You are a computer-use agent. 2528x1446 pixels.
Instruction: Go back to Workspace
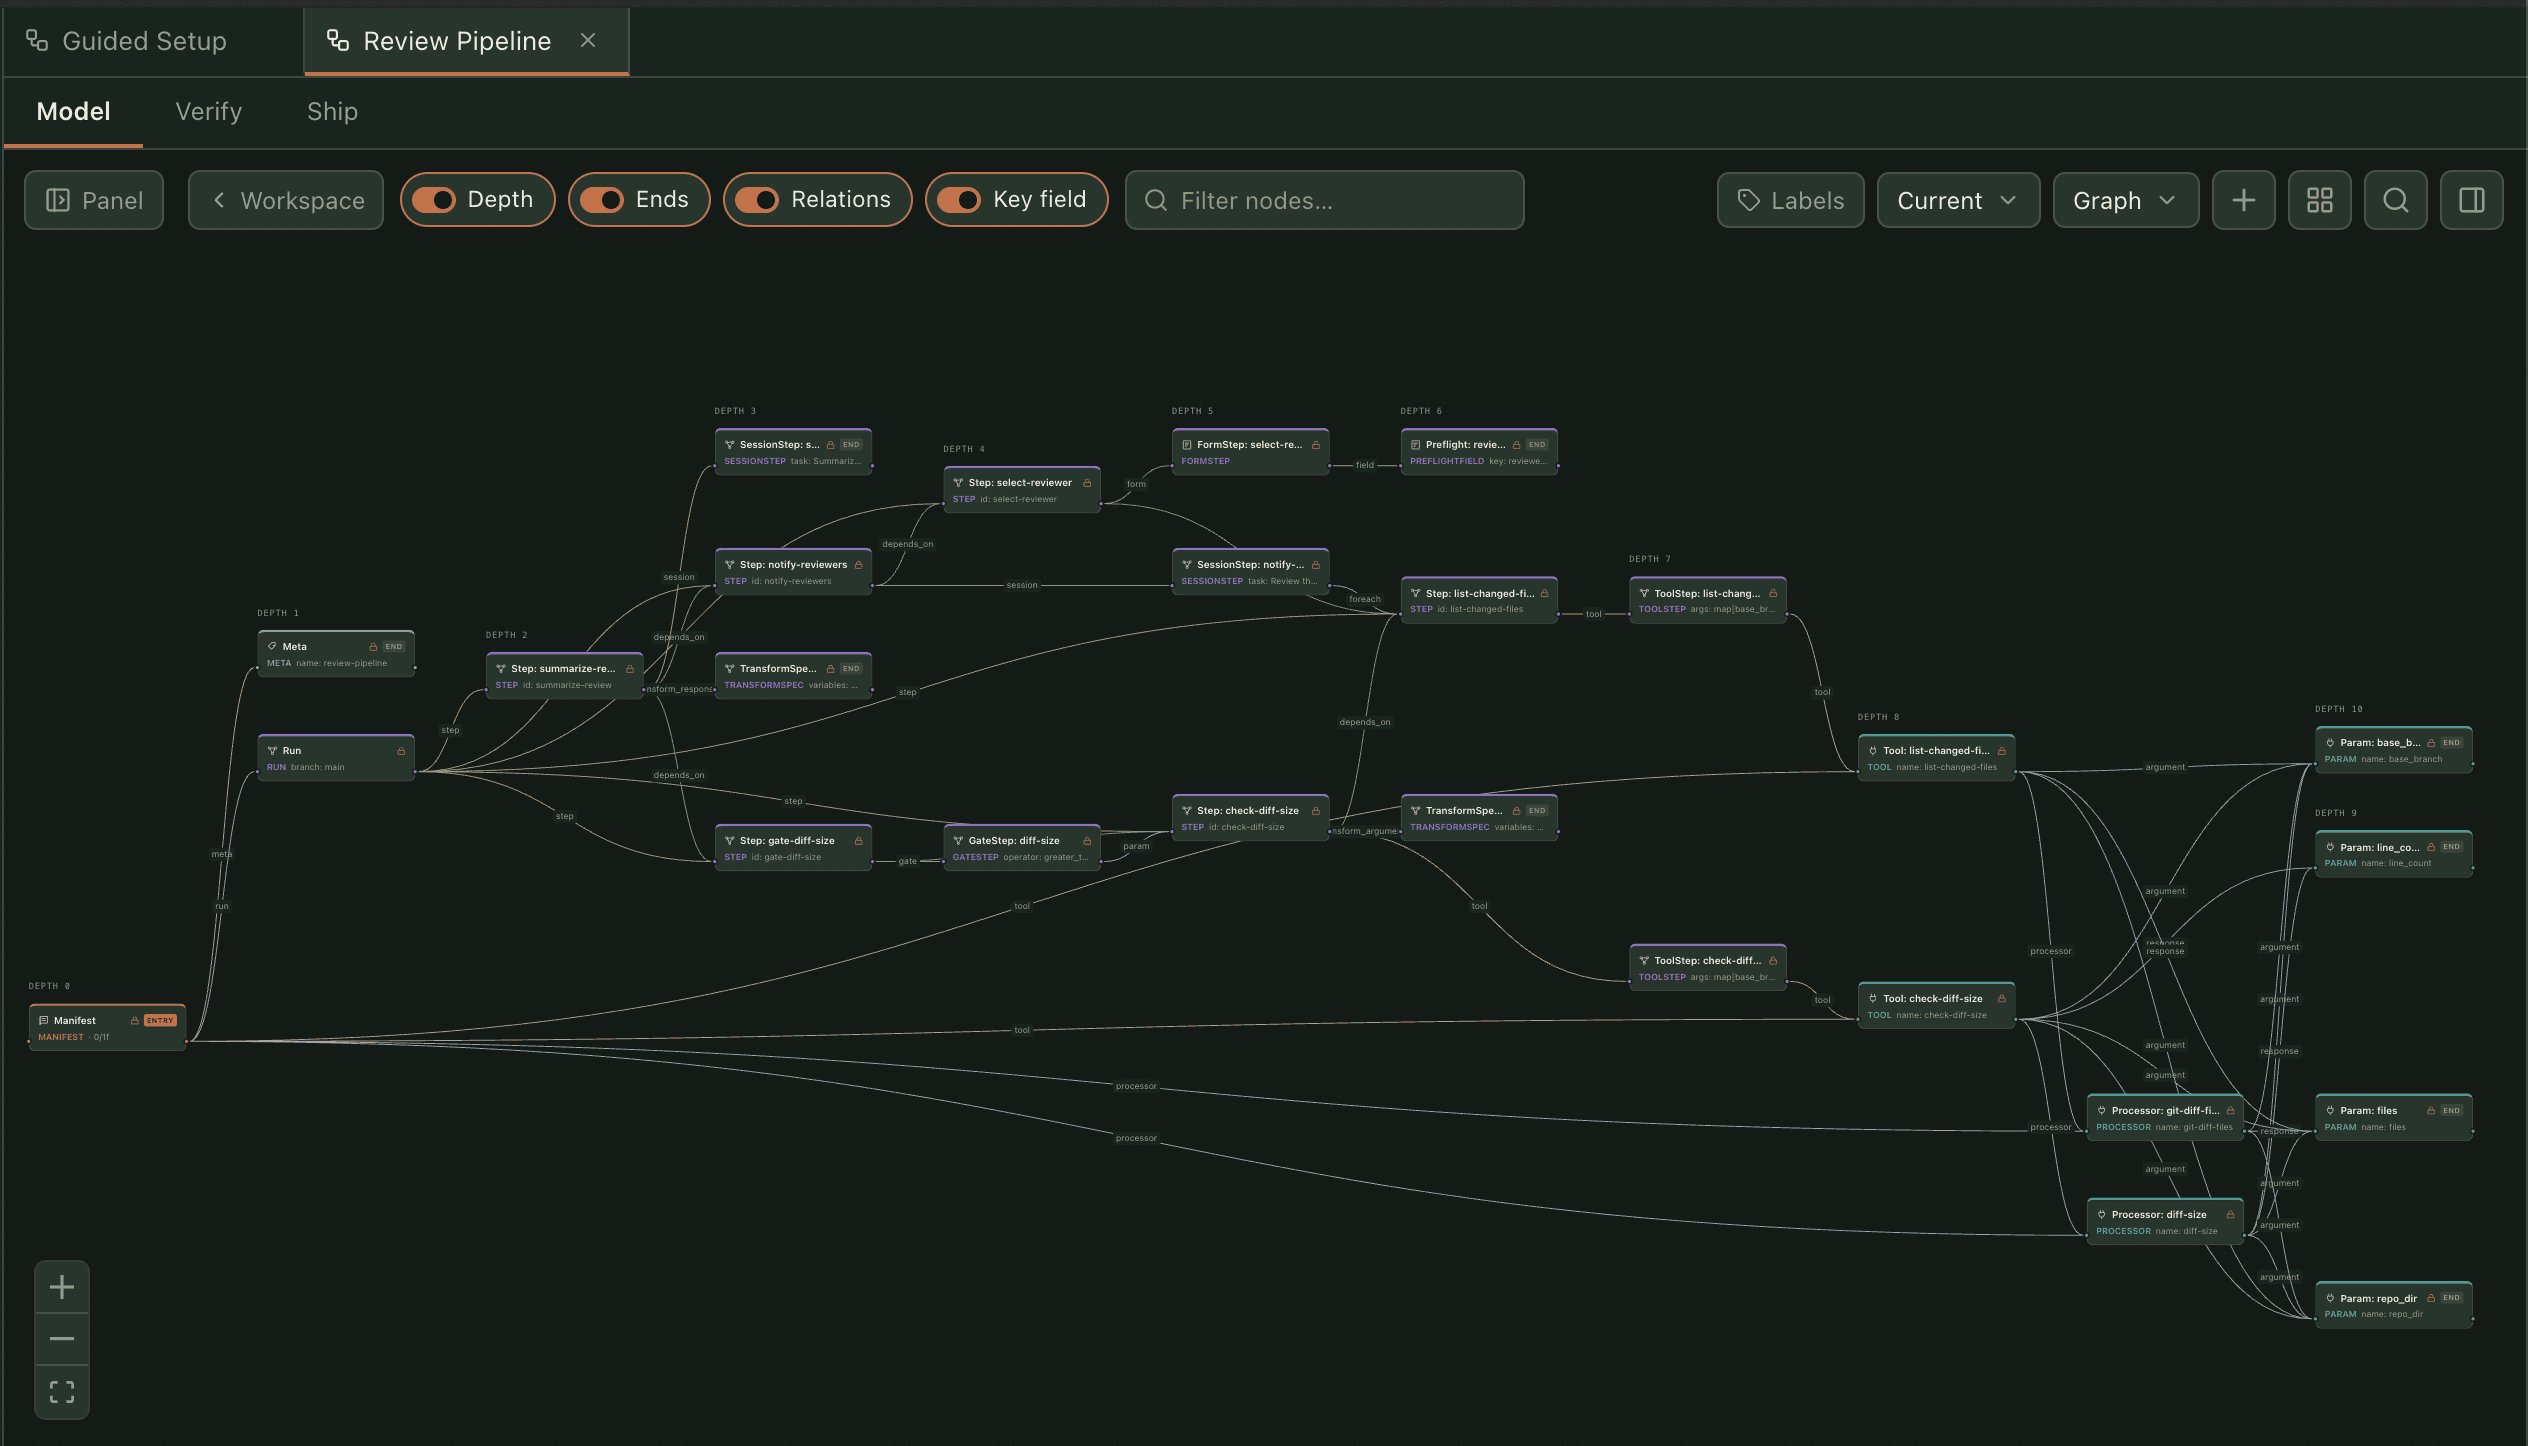[286, 201]
